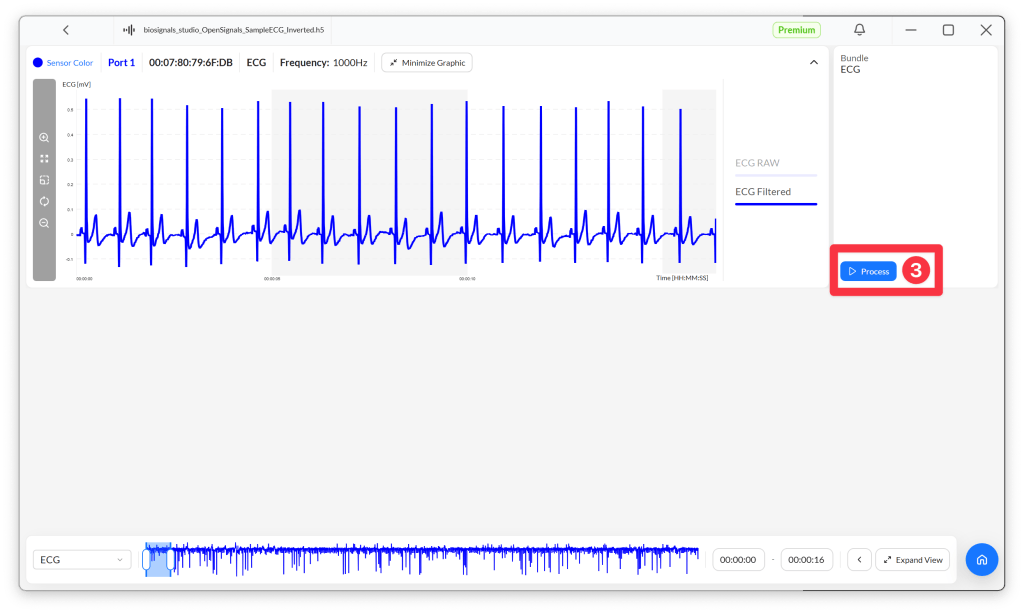
Task: Close the application window
Action: (986, 30)
